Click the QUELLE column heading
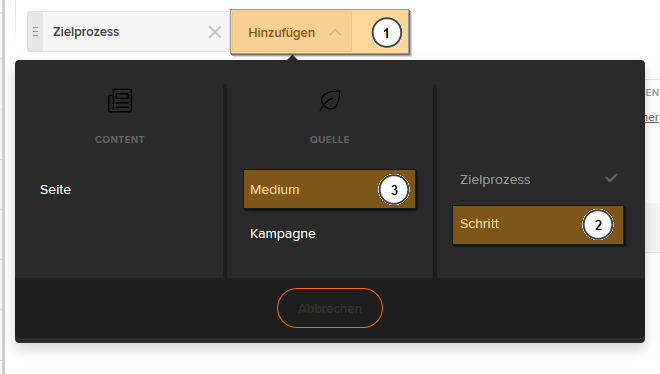Screen dimensions: 660x374 [330, 140]
